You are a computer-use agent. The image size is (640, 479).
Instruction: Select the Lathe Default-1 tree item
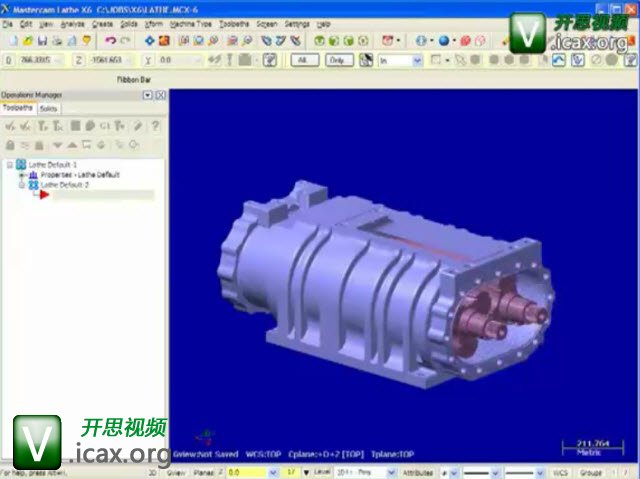[53, 165]
